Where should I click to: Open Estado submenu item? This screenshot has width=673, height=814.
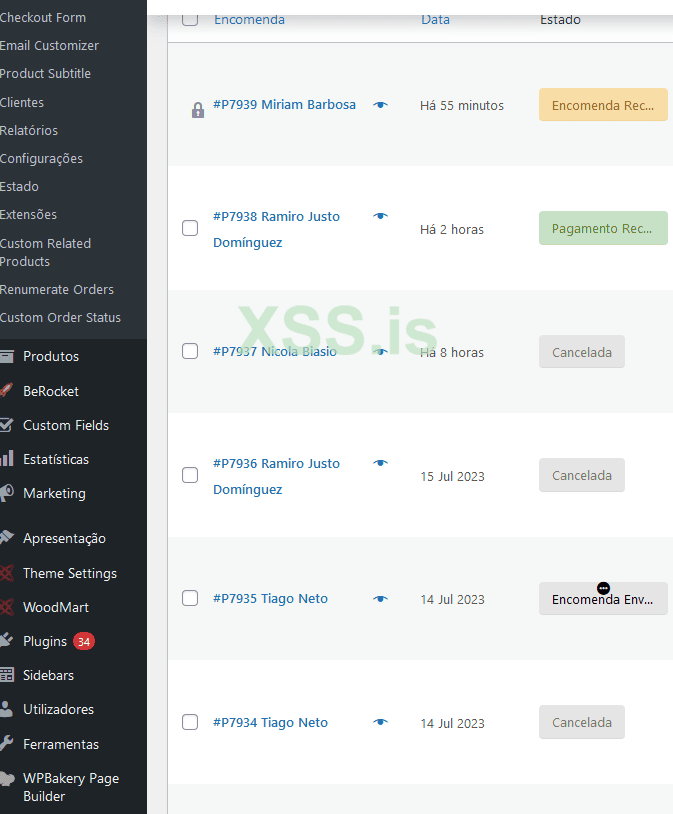coord(19,186)
